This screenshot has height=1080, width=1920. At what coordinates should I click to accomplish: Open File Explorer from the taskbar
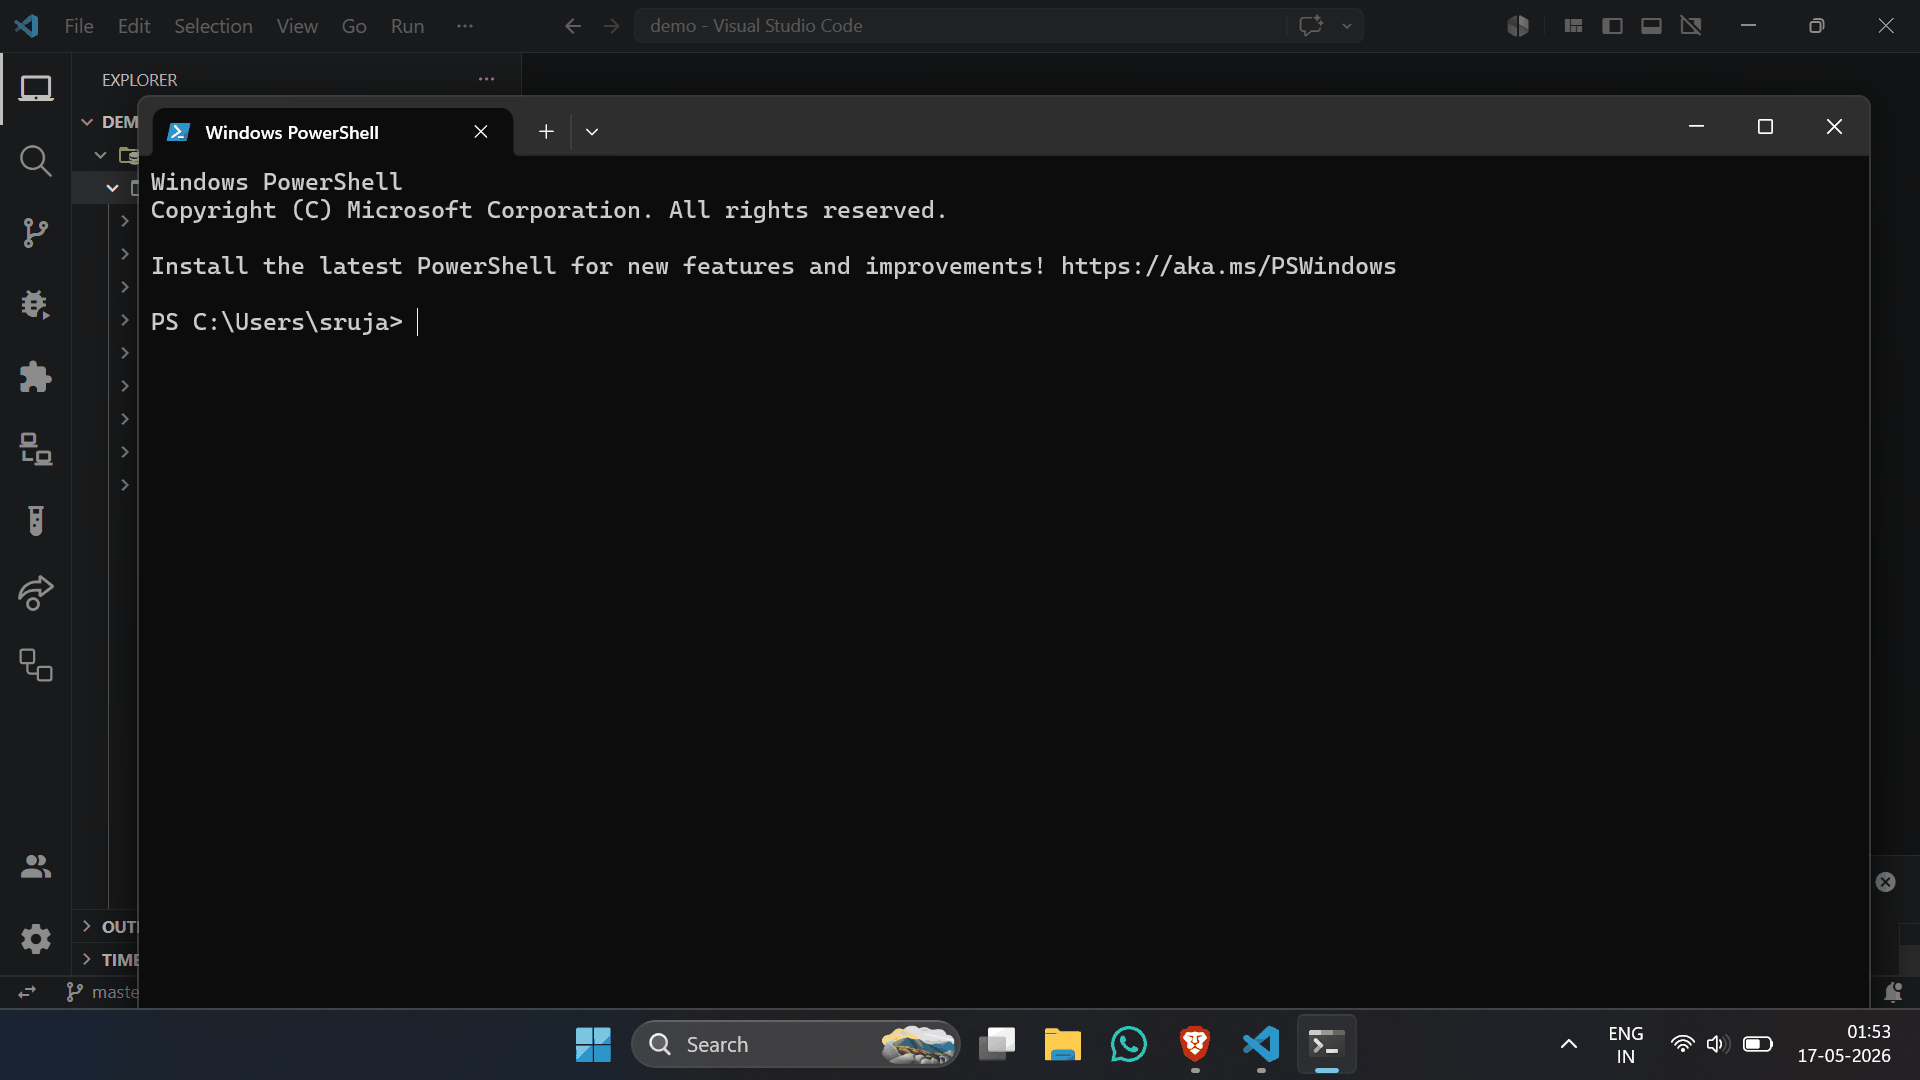tap(1062, 1044)
